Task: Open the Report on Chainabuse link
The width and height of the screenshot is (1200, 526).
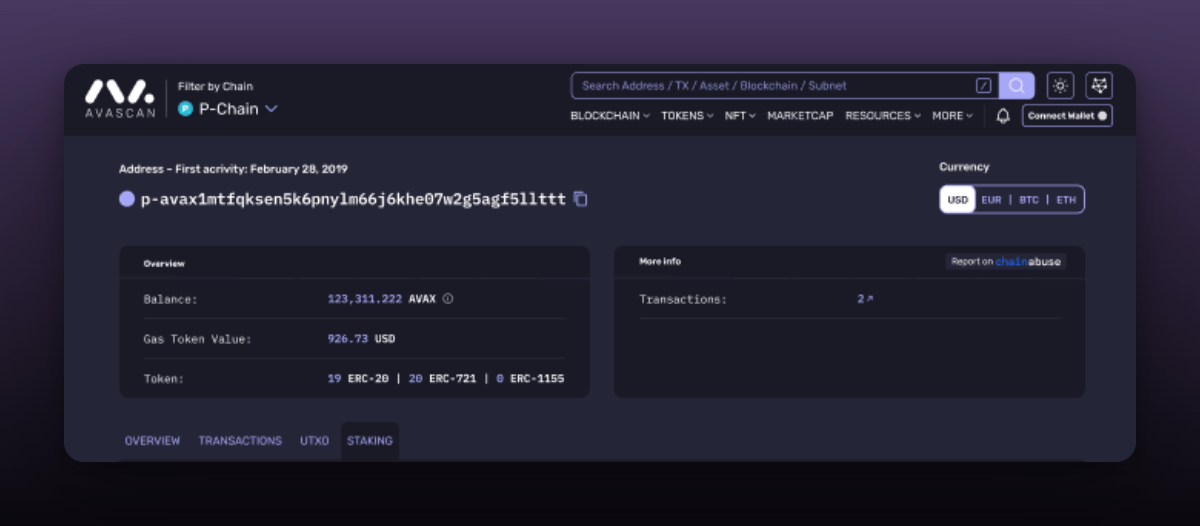Action: coord(1005,262)
